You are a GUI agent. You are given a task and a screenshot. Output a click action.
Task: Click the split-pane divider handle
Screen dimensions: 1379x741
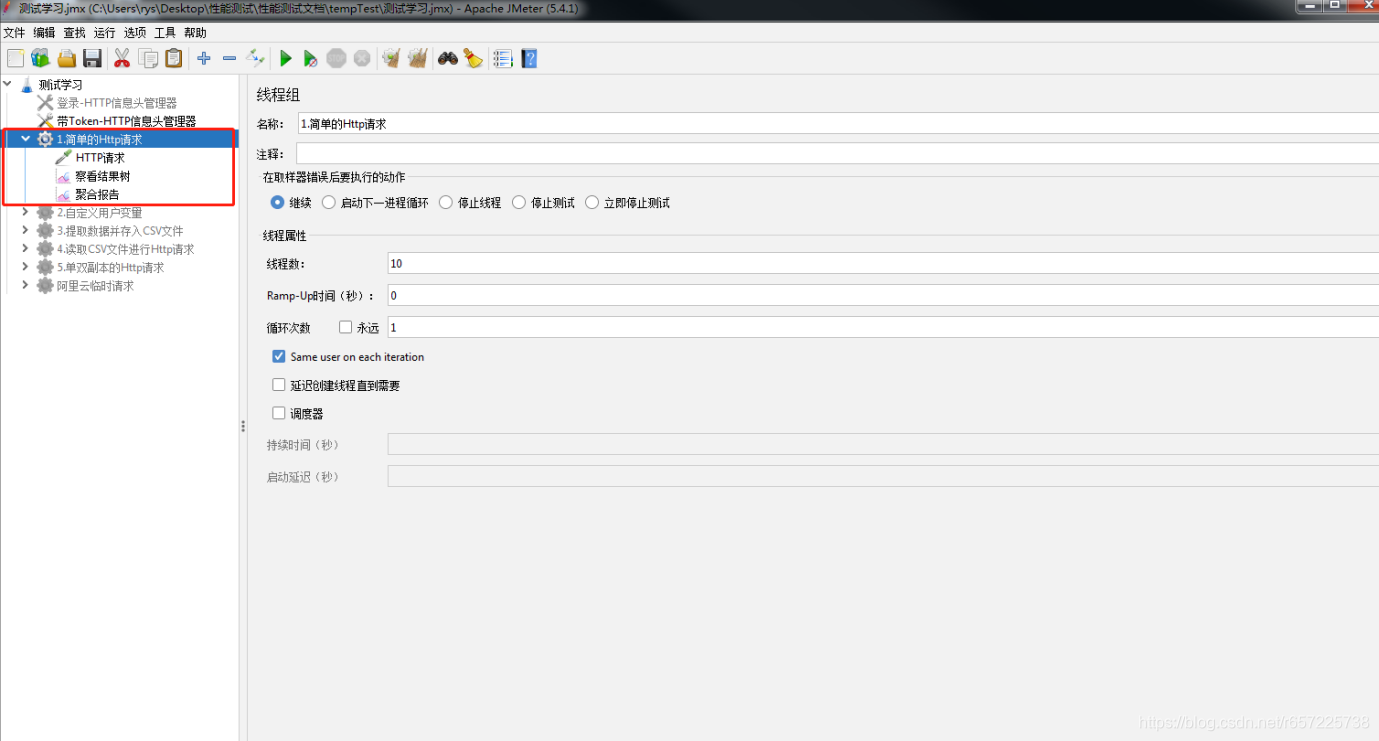[243, 426]
